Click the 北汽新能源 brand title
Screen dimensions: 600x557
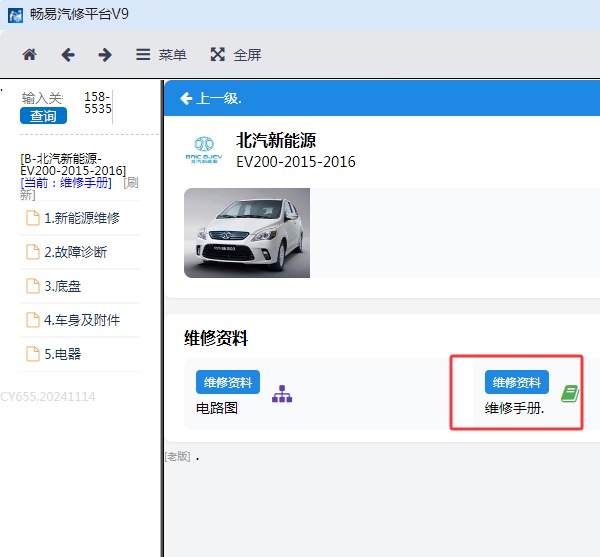tap(276, 140)
